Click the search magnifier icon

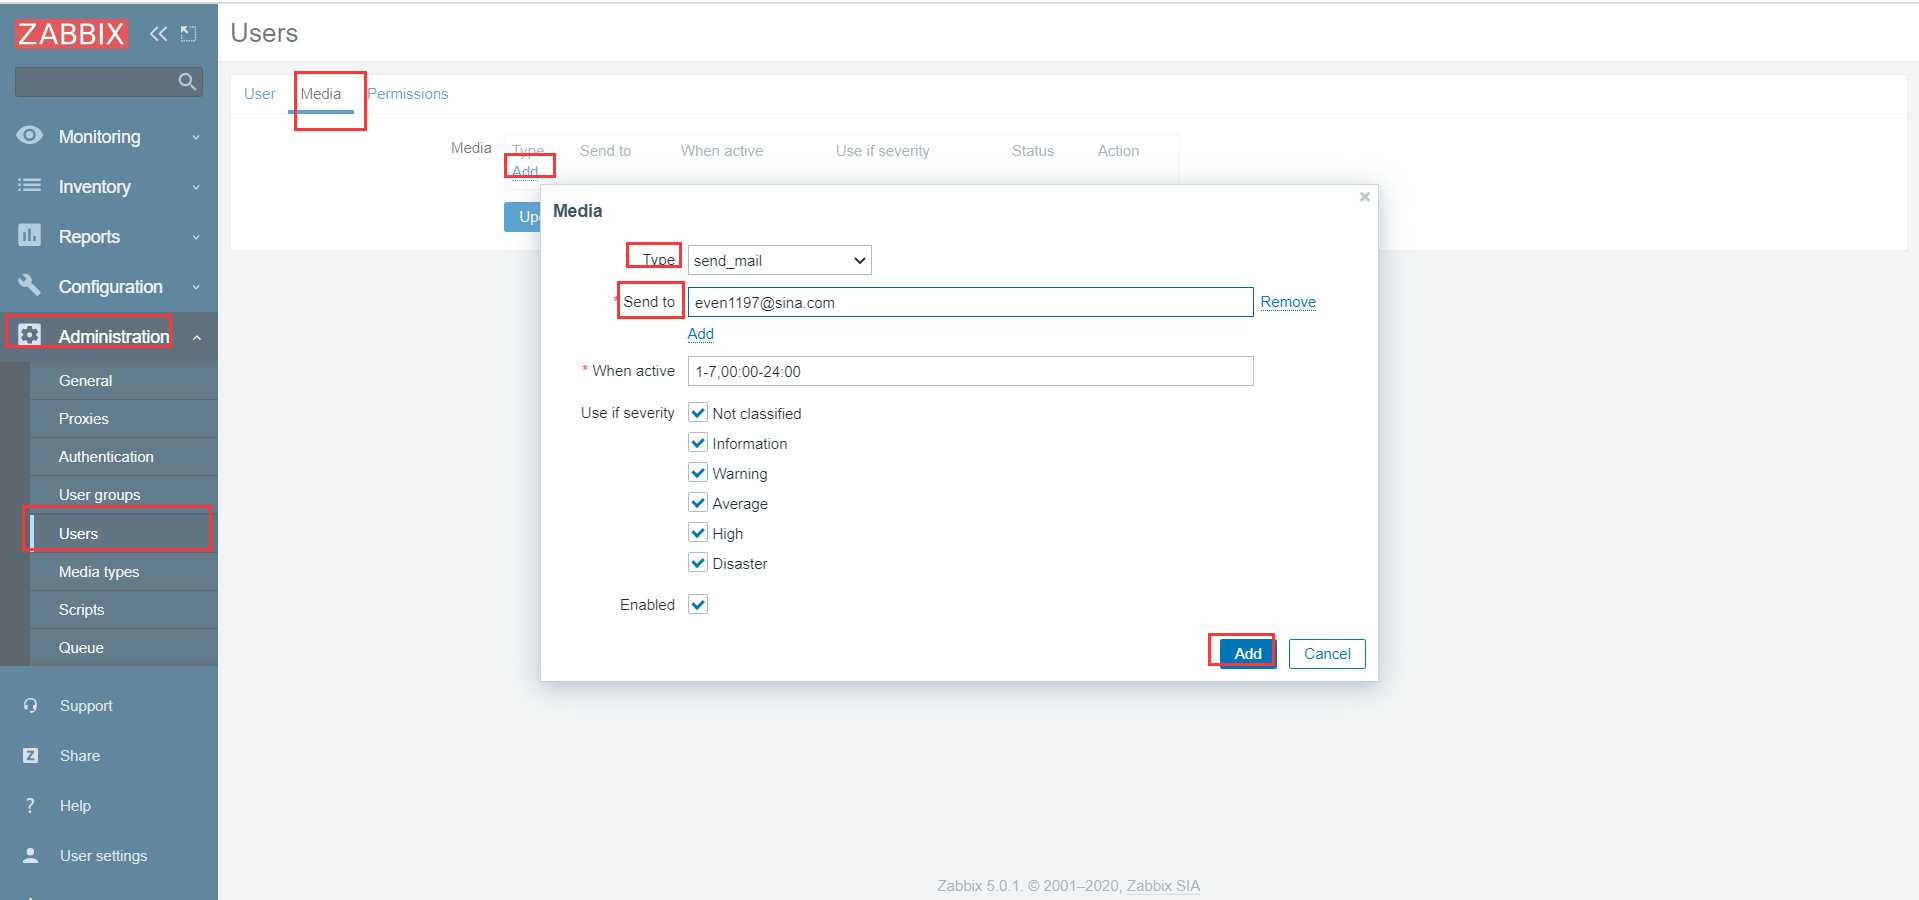pos(187,82)
